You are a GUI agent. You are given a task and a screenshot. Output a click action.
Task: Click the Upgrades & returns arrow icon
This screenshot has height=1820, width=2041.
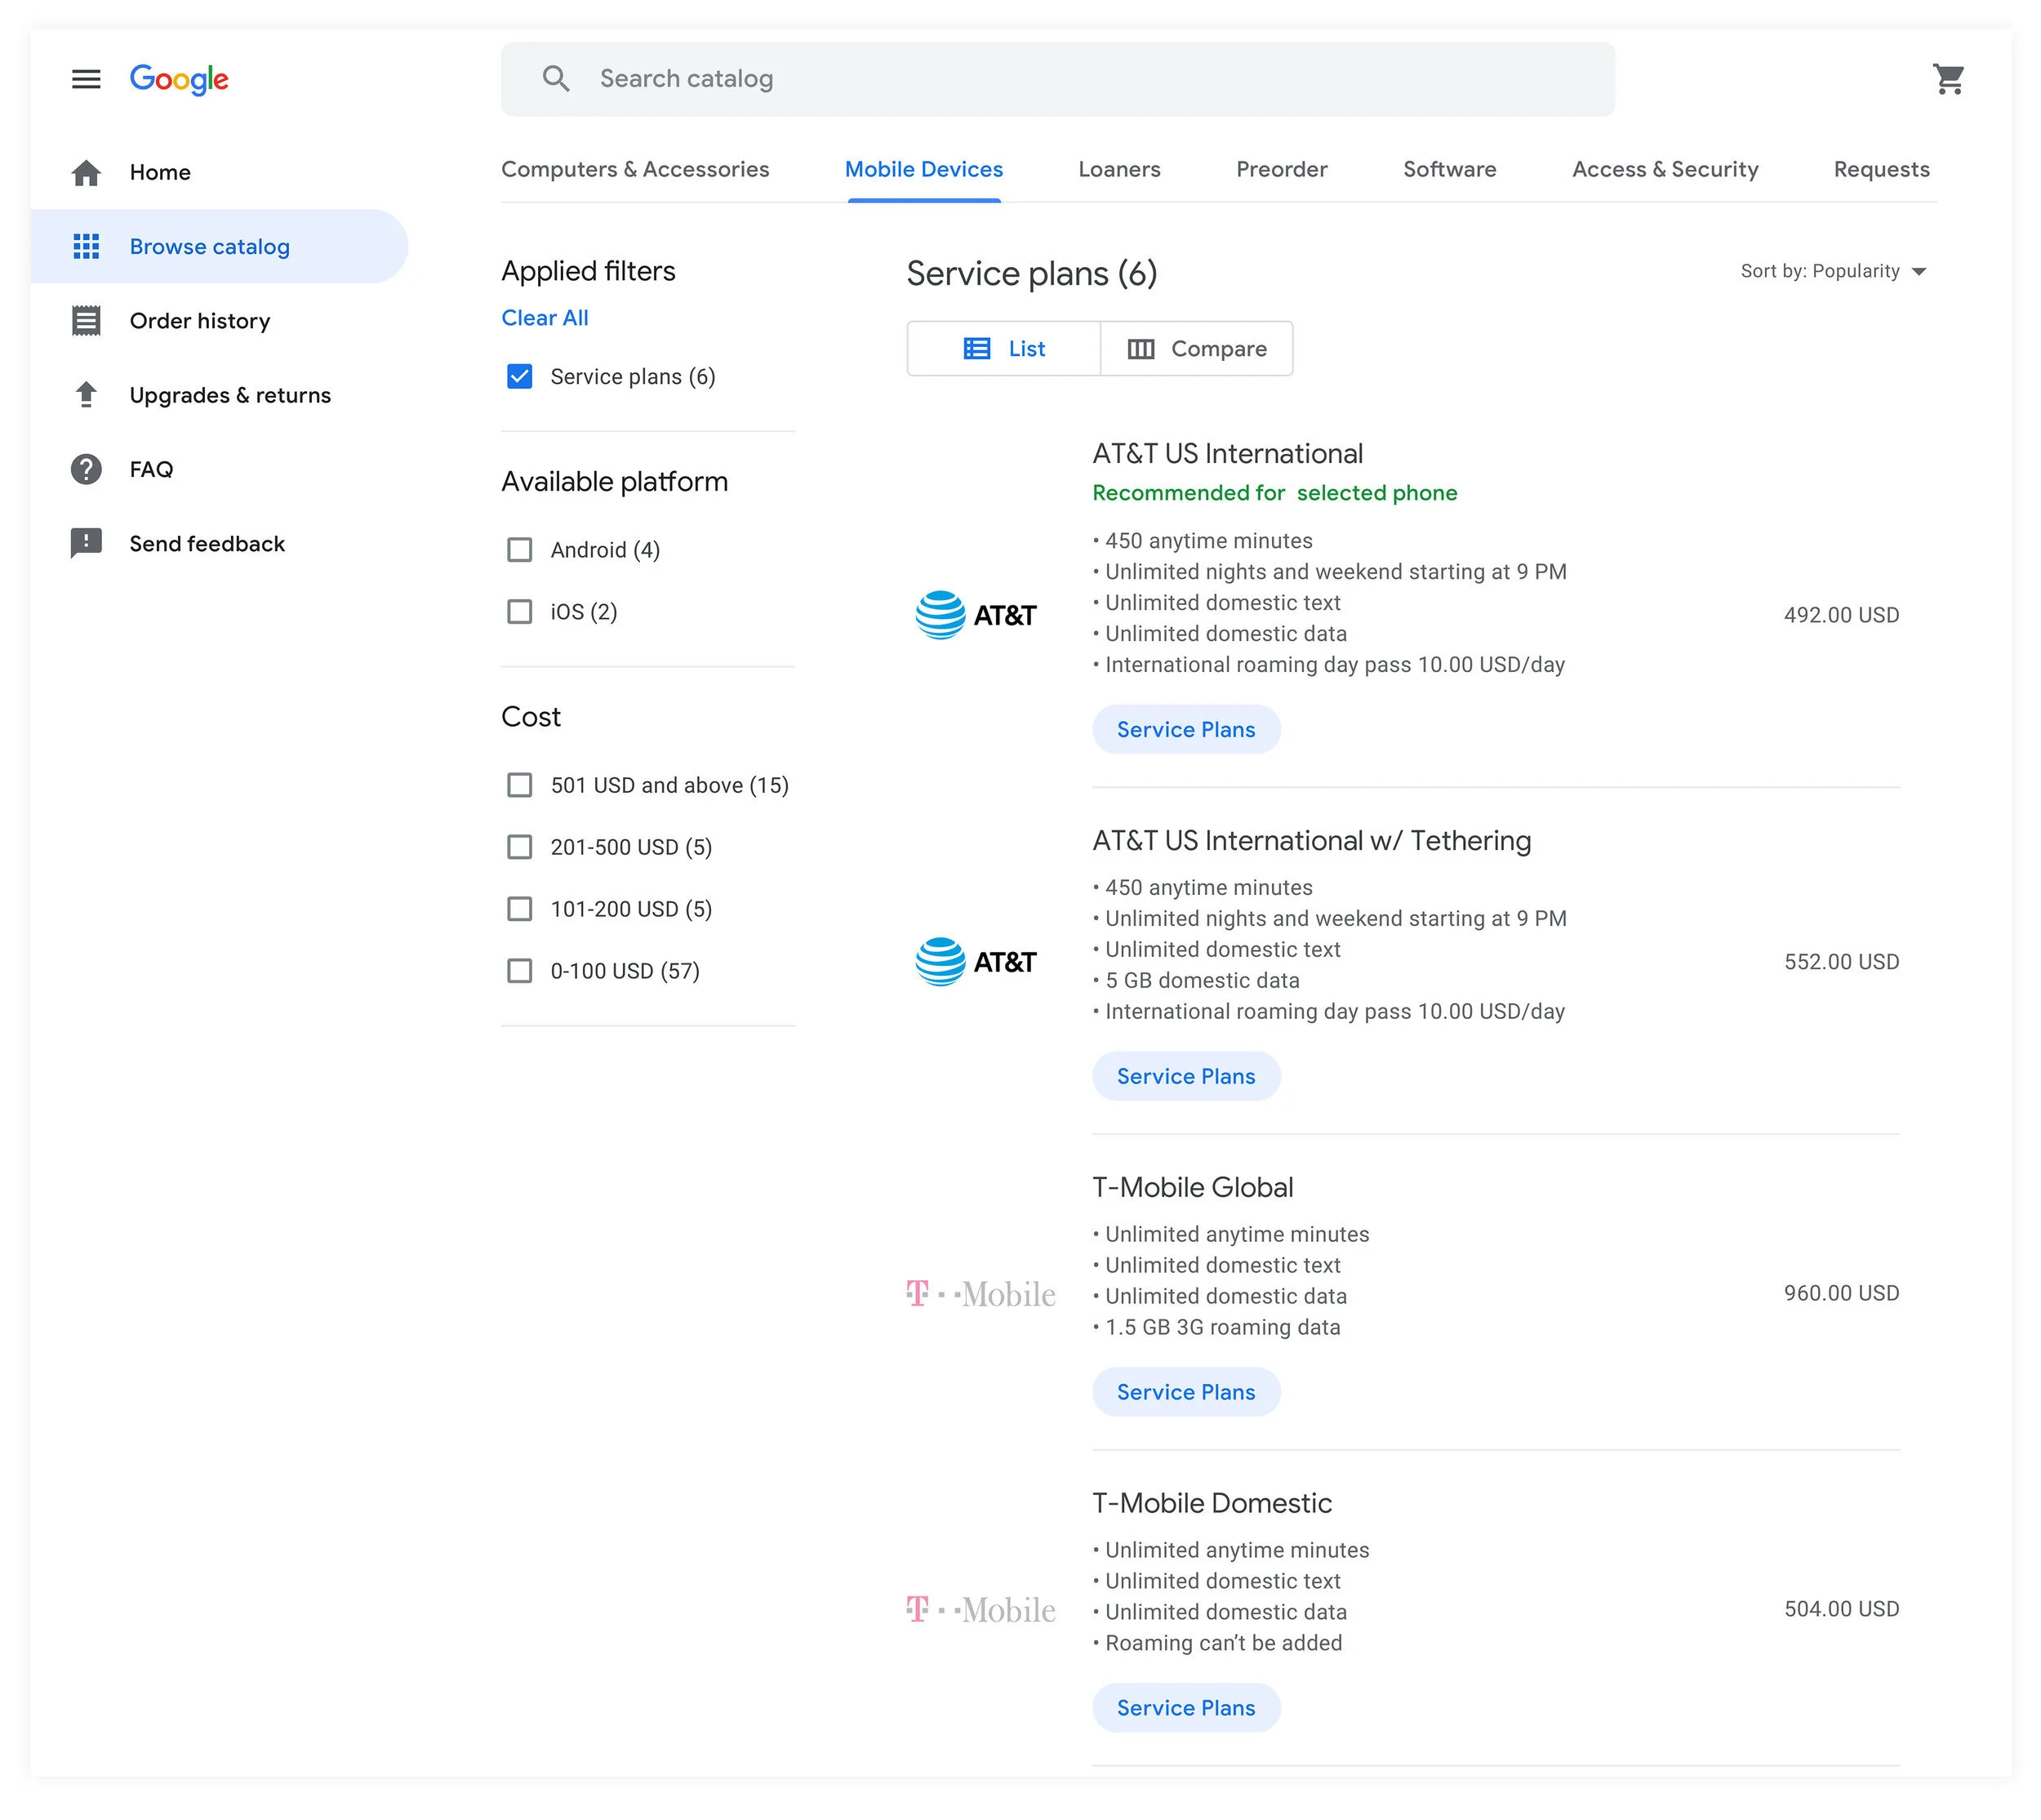[x=86, y=395]
